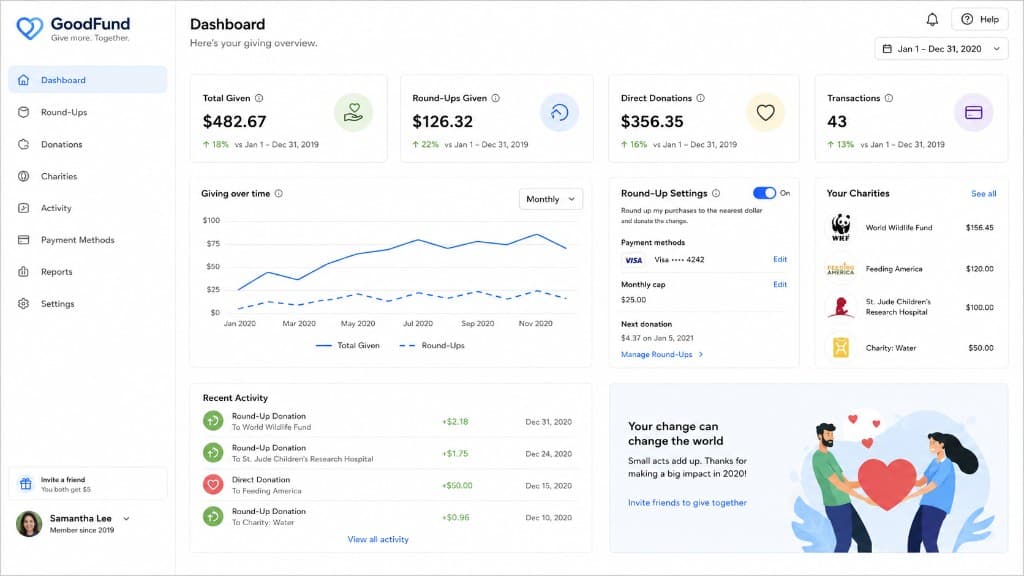The height and width of the screenshot is (576, 1024).
Task: Click the Settings gear icon in sidebar
Action: pyautogui.click(x=24, y=304)
